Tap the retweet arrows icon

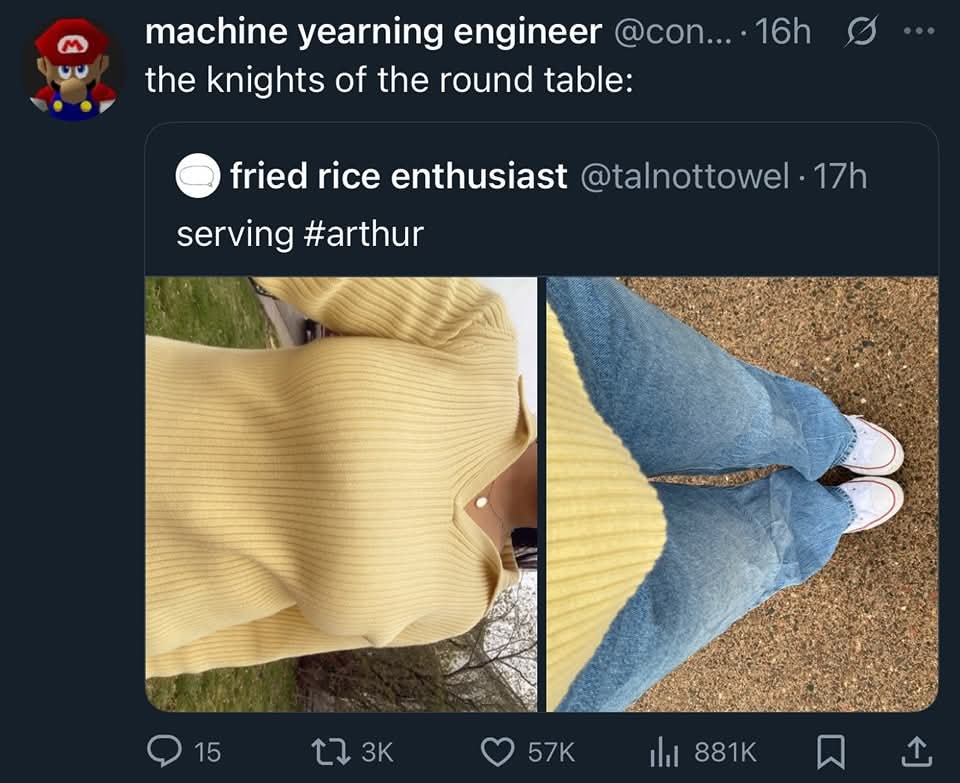click(331, 752)
